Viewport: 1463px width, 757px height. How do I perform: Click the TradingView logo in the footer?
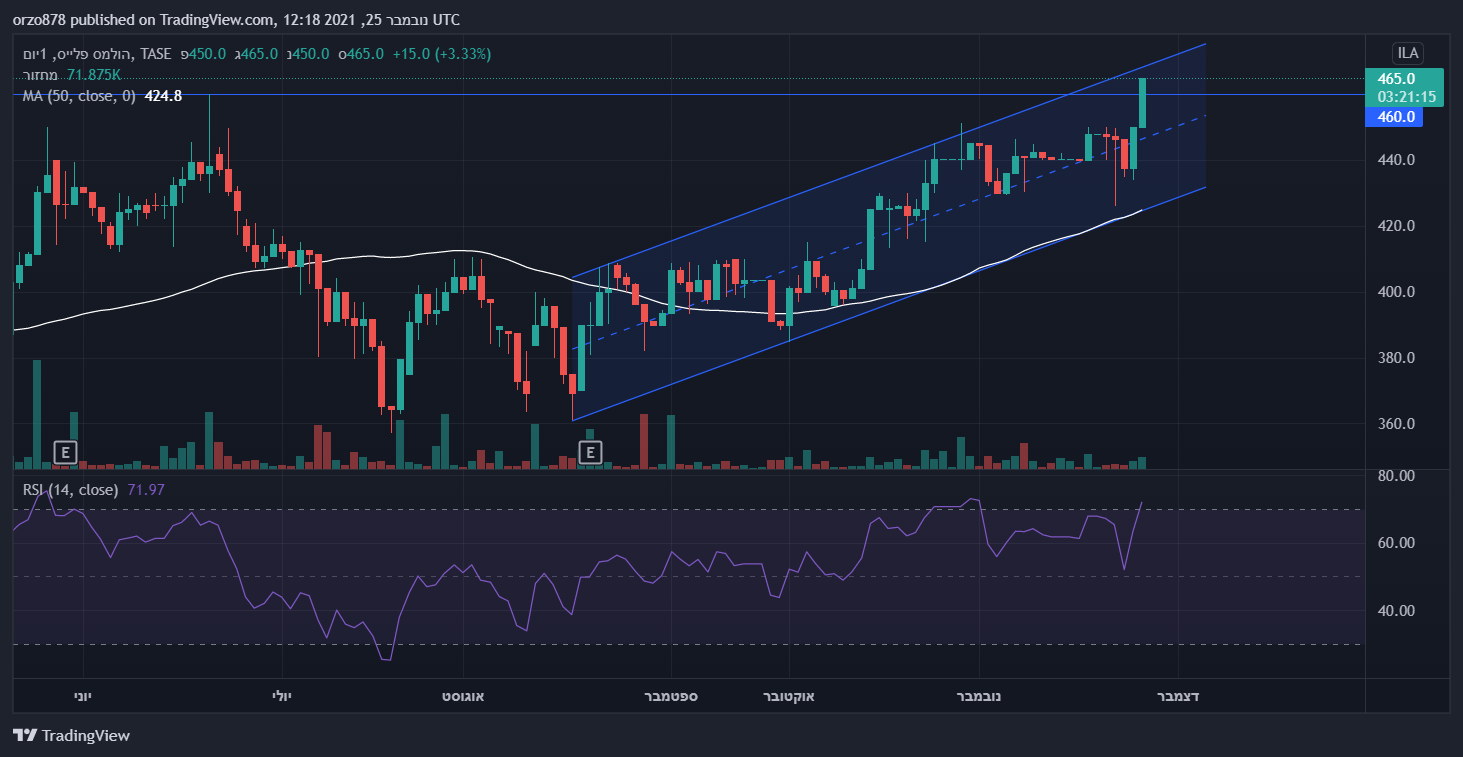72,736
